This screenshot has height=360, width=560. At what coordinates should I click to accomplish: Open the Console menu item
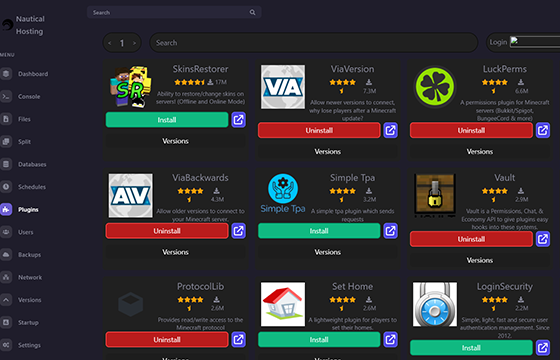[29, 96]
